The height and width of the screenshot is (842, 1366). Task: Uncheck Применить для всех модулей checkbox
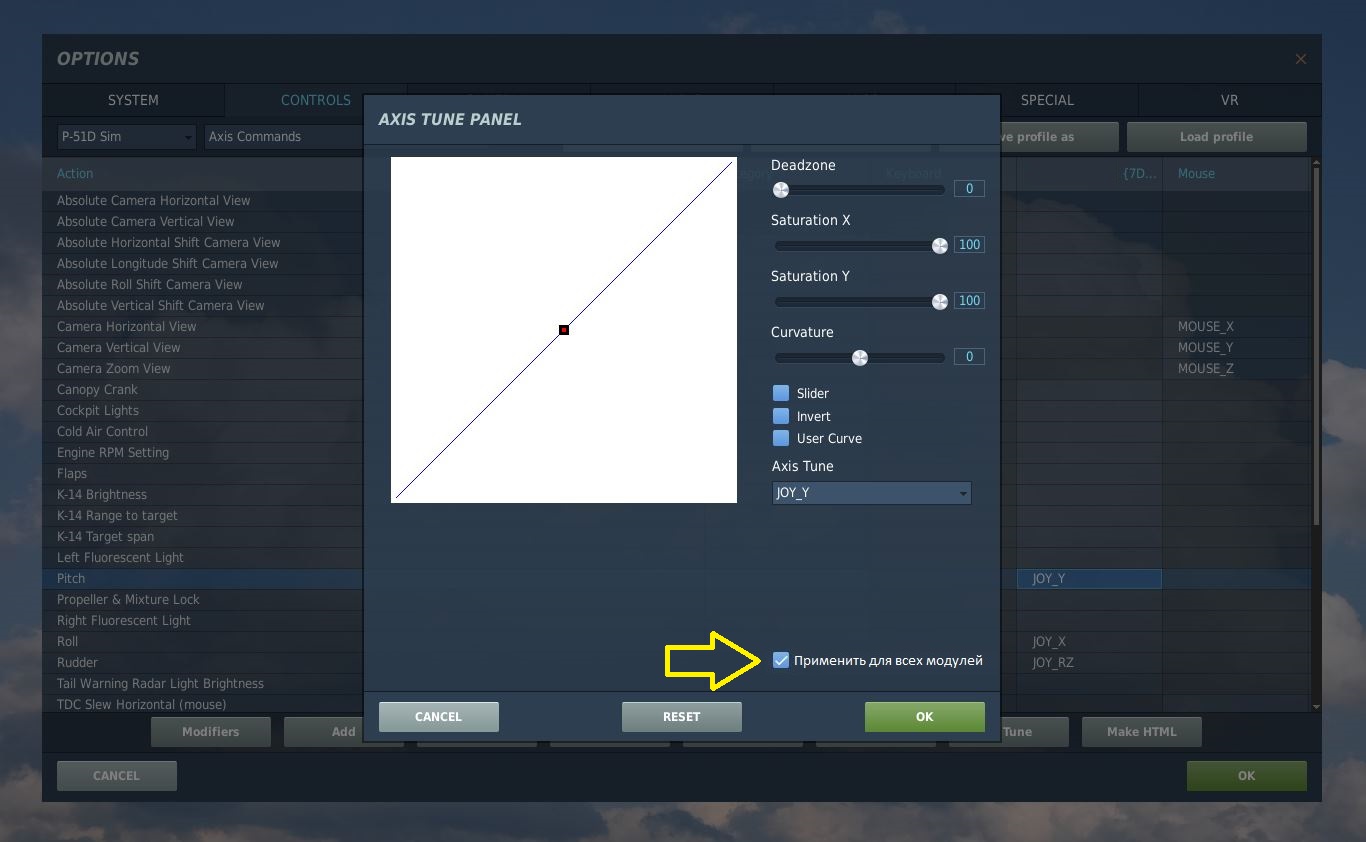(781, 660)
